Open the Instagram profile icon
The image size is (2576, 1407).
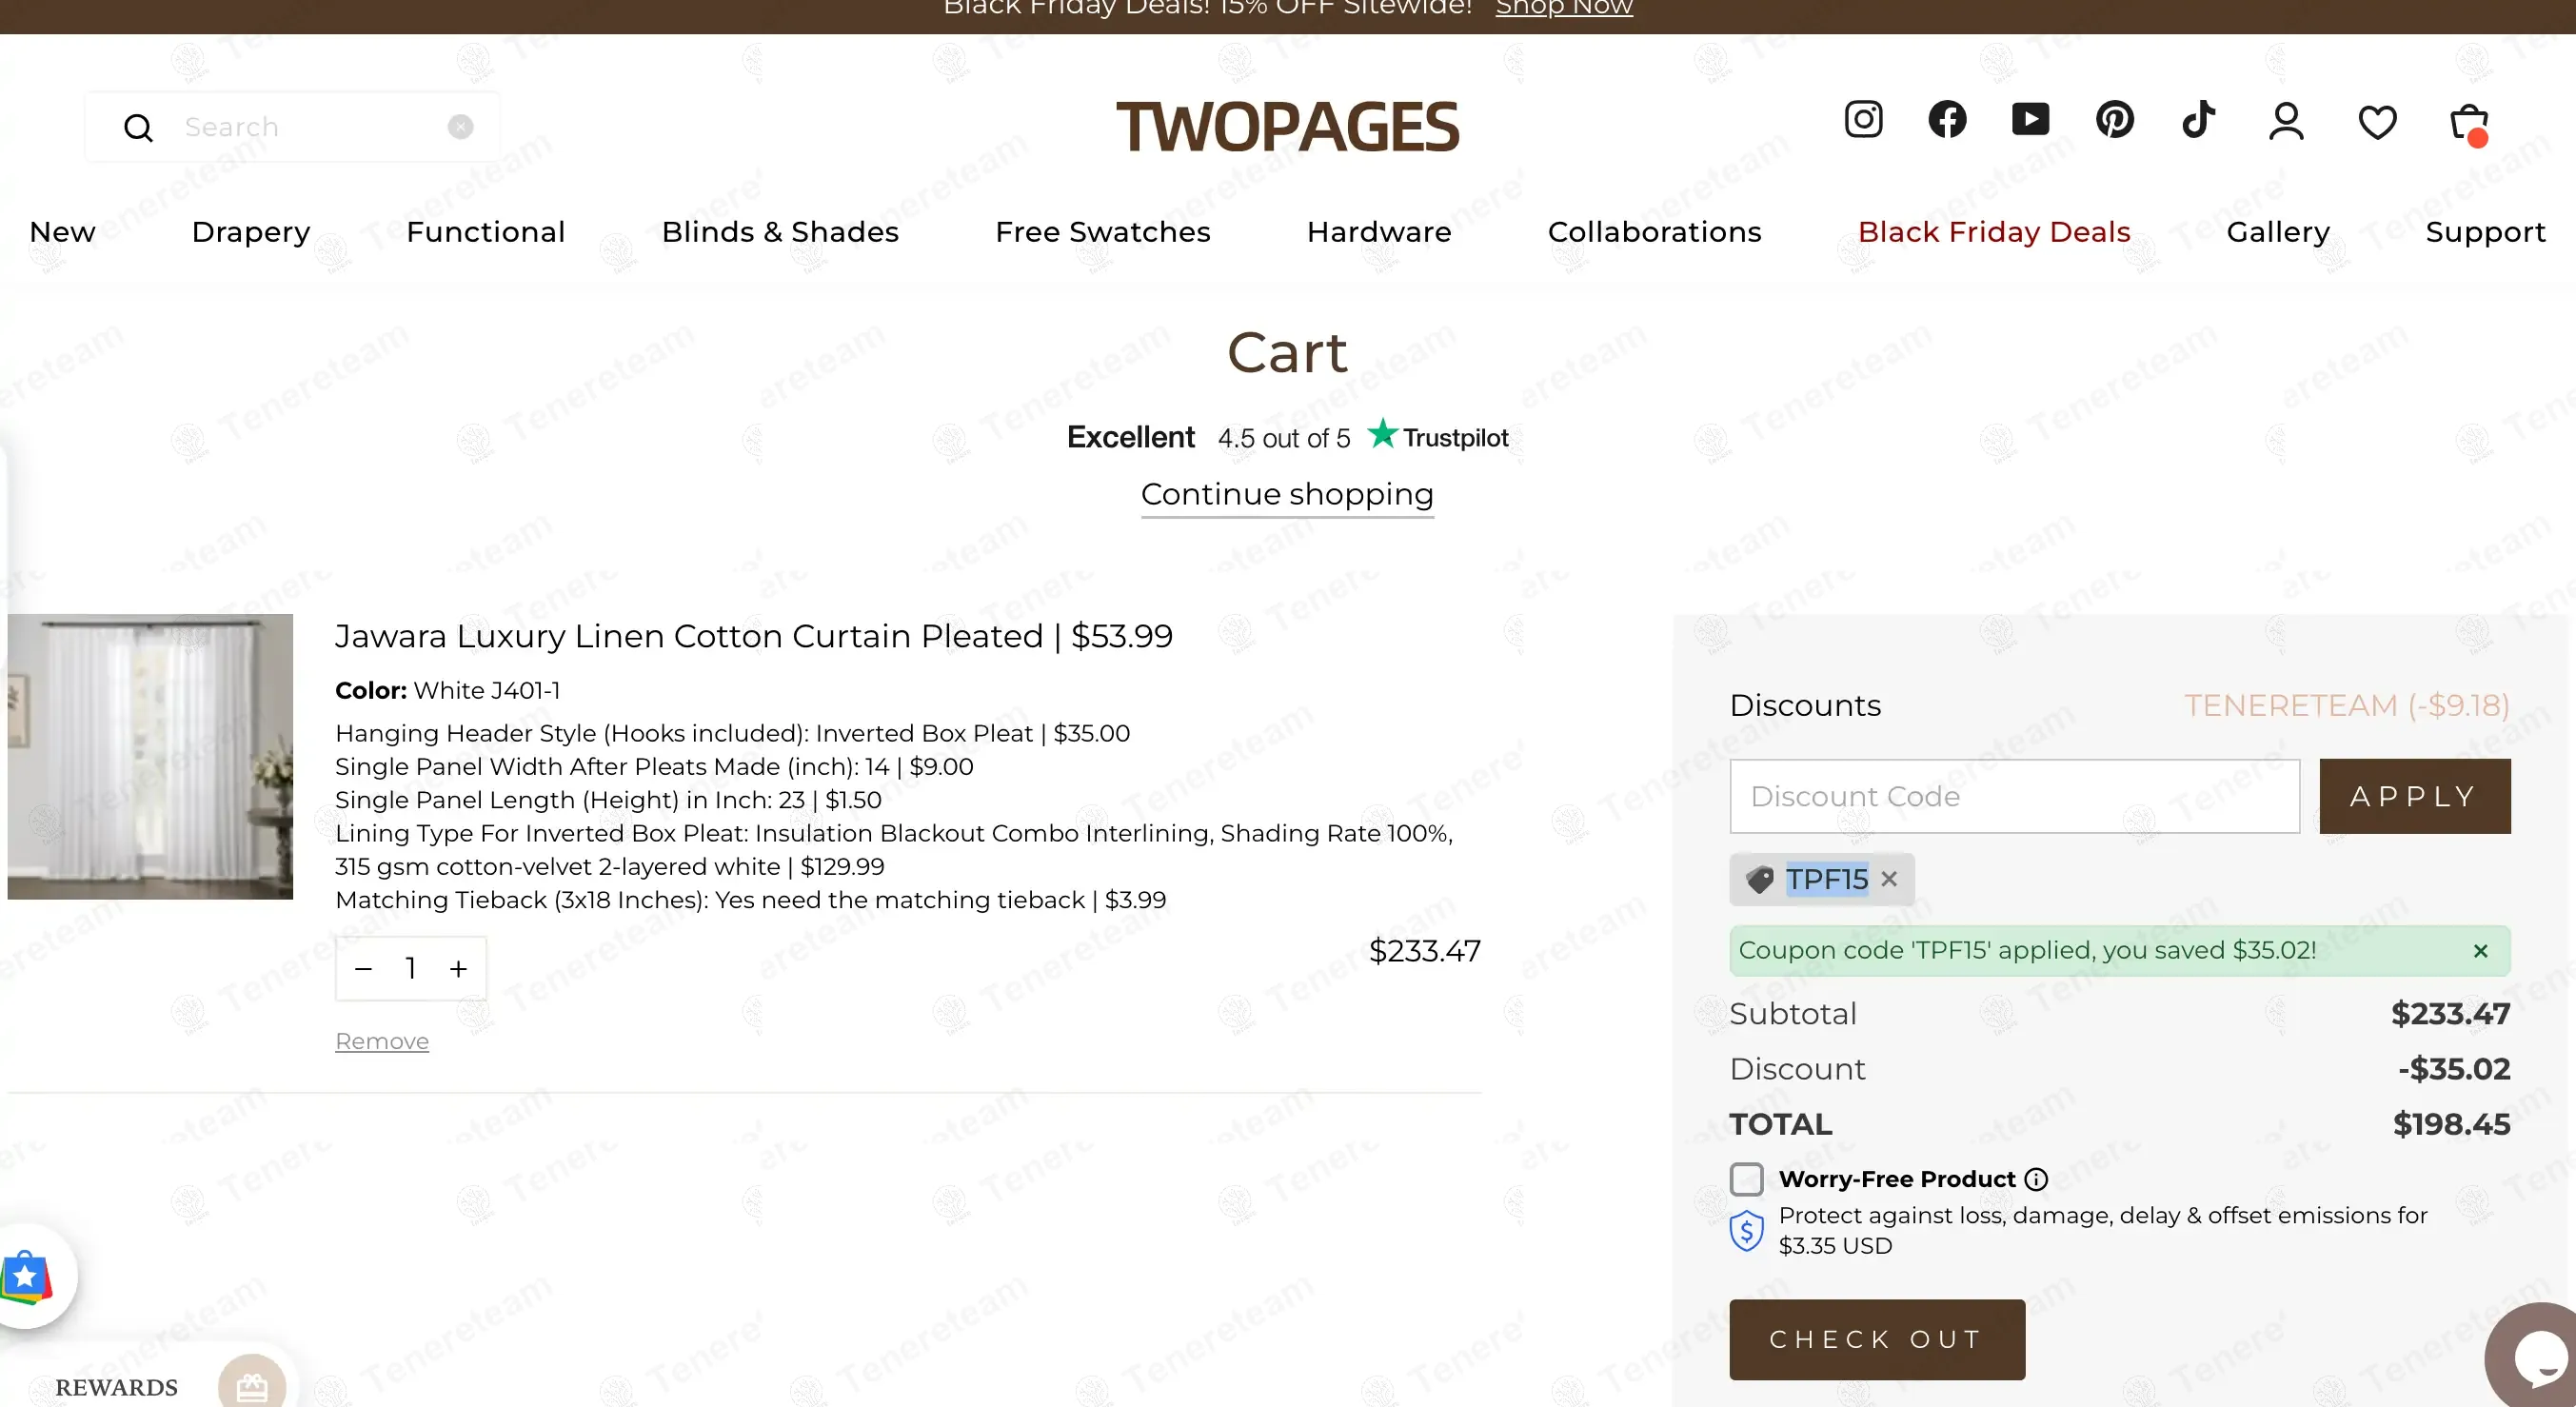tap(1863, 120)
